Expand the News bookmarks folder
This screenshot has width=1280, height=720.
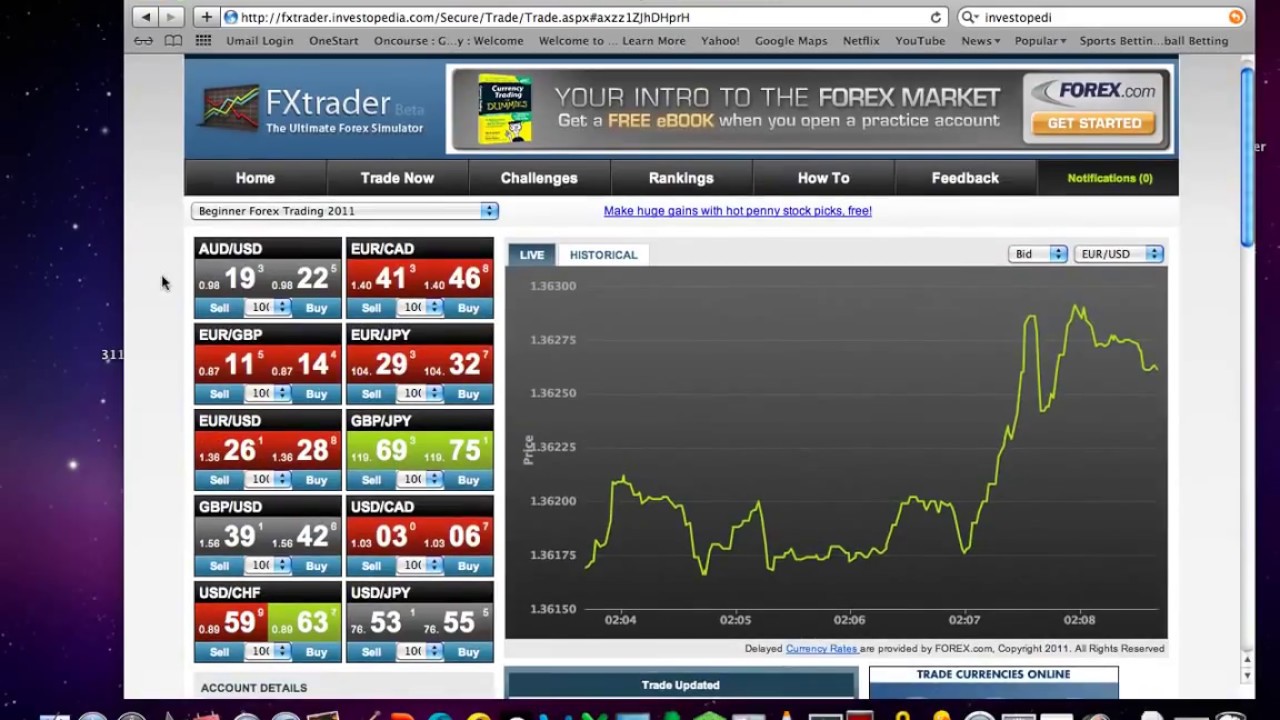point(980,41)
